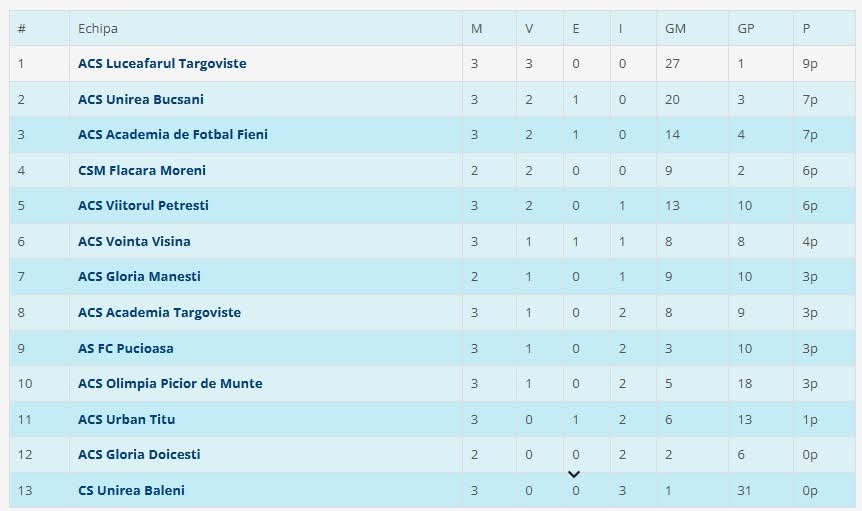This screenshot has width=862, height=511.
Task: Click the GM column header
Action: tap(675, 28)
